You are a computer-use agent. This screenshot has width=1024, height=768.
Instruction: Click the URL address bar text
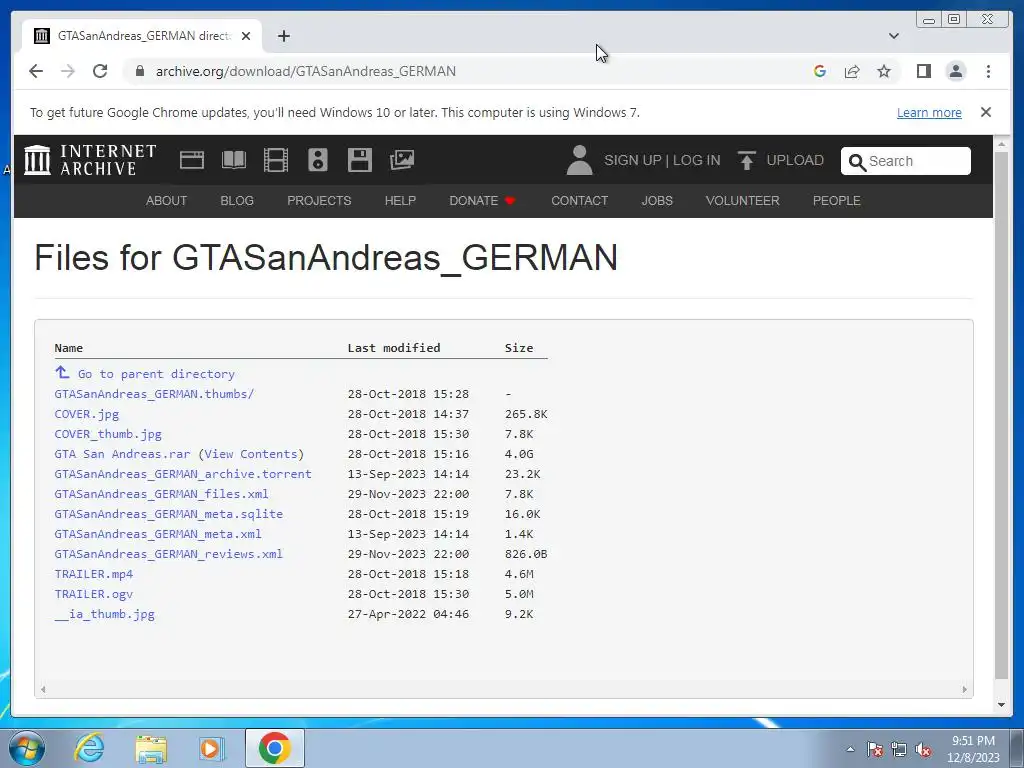[x=306, y=71]
